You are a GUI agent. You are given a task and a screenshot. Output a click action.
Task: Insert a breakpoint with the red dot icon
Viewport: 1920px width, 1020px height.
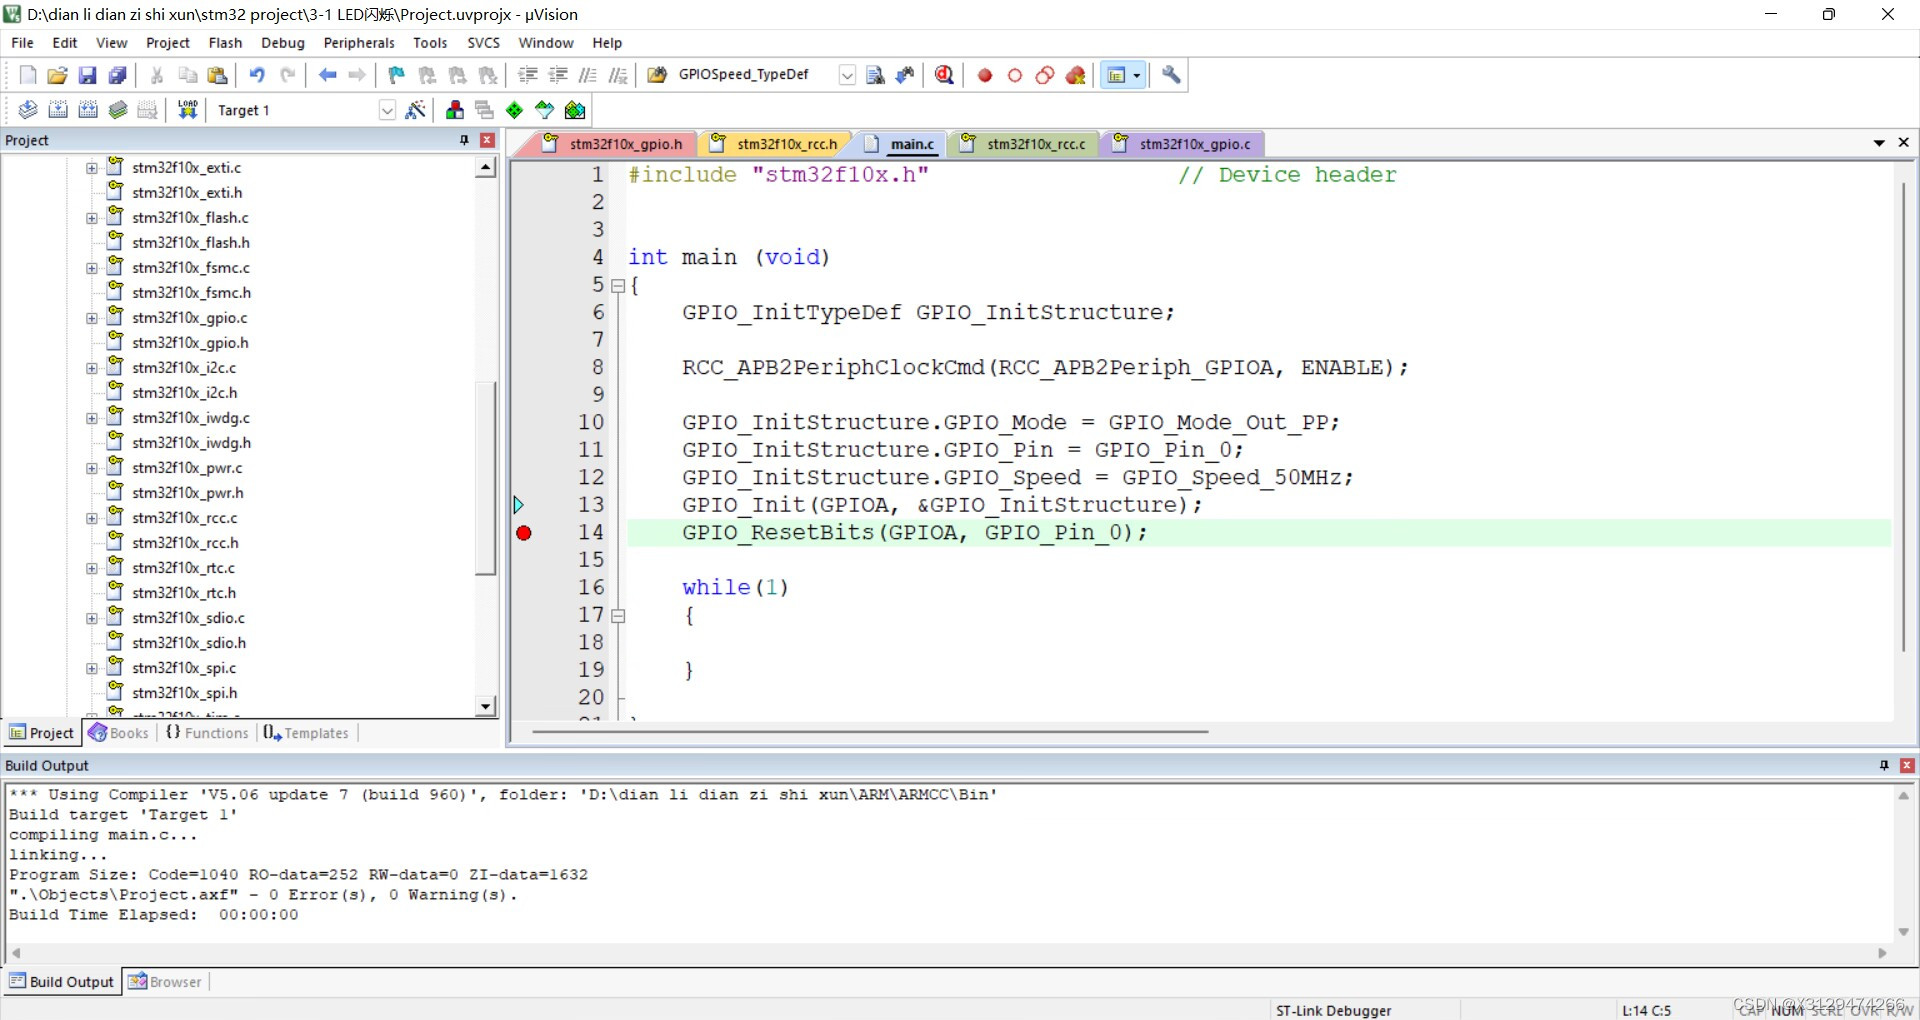click(x=985, y=75)
